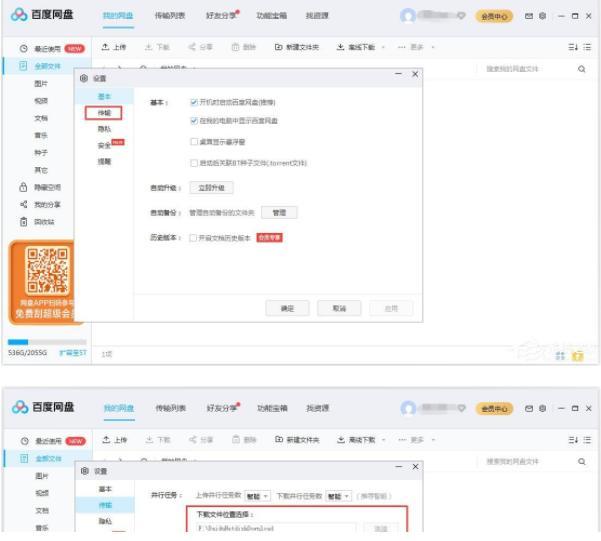This screenshot has width=601, height=541.
Task: Click the 新建文件夹 new folder icon in upper toolbar
Action: pos(279,47)
